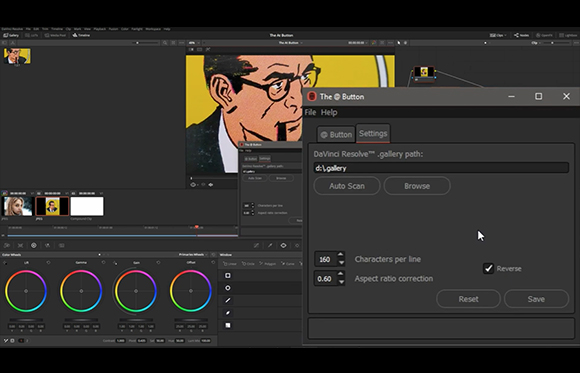The image size is (580, 373).
Task: Select the comic man clip thumbnail
Action: (x=52, y=206)
